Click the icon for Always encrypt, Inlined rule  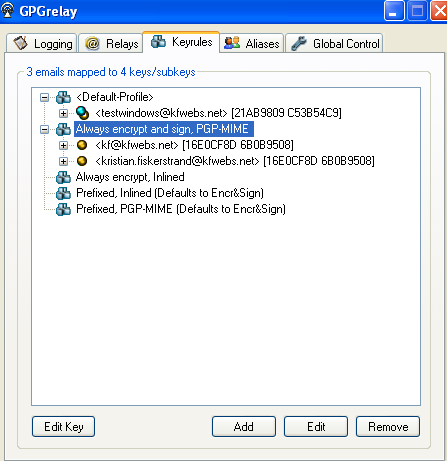(x=63, y=177)
